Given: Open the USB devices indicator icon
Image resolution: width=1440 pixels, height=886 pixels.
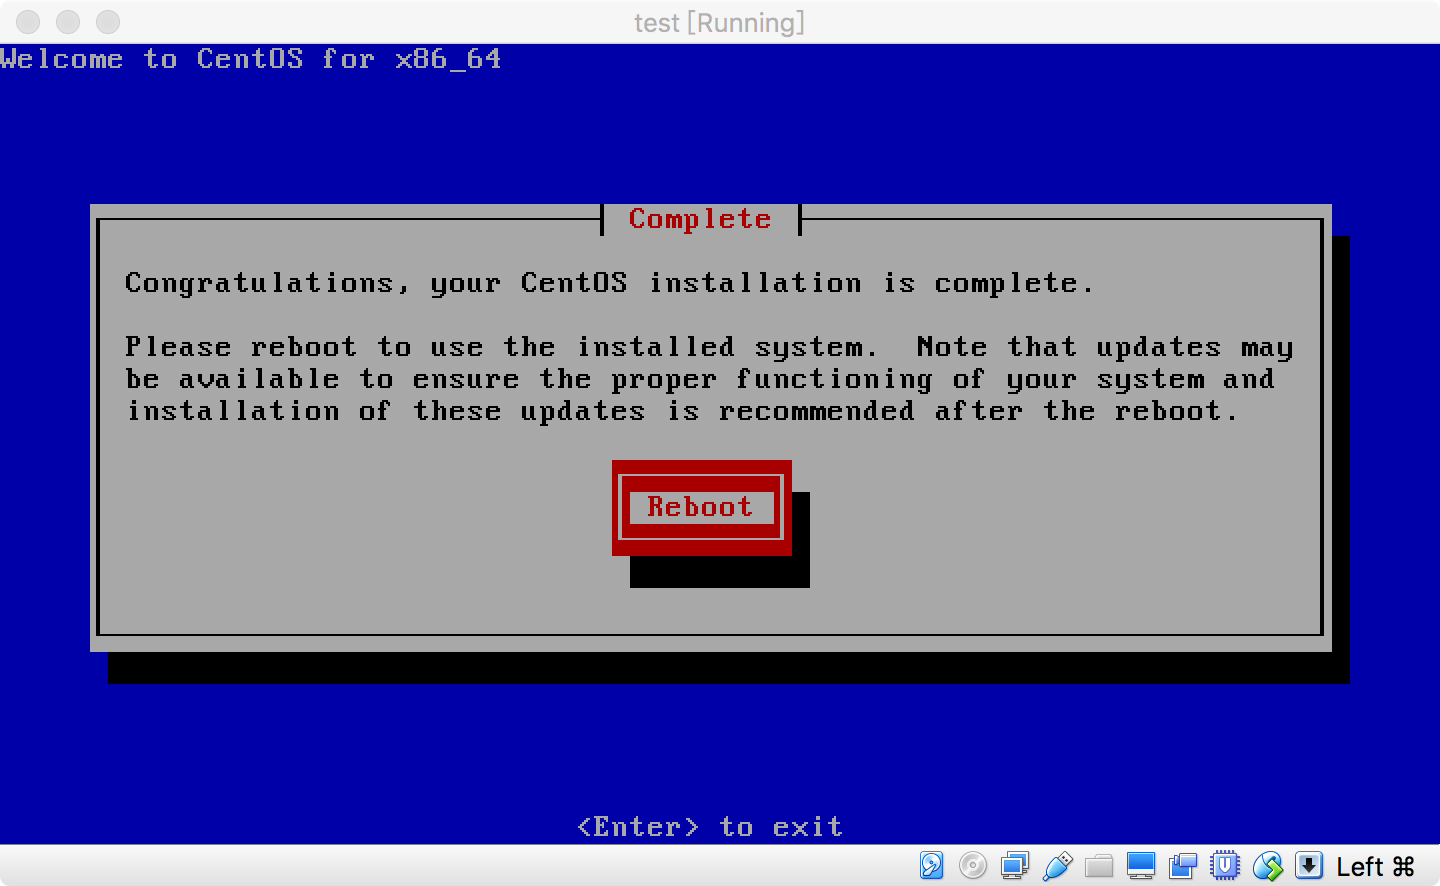Looking at the screenshot, I should click(x=1057, y=865).
